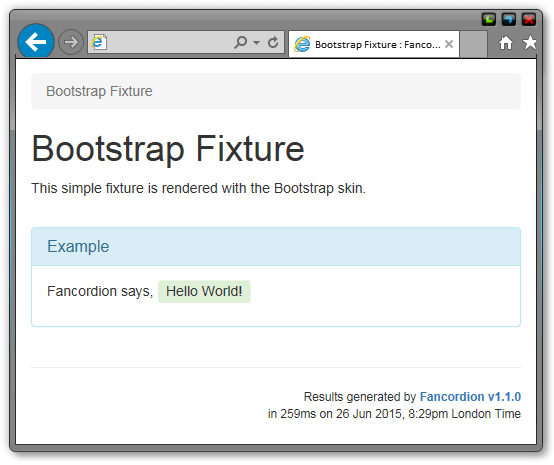The height and width of the screenshot is (465, 554).
Task: Click the green Hello World! result
Action: [x=204, y=292]
